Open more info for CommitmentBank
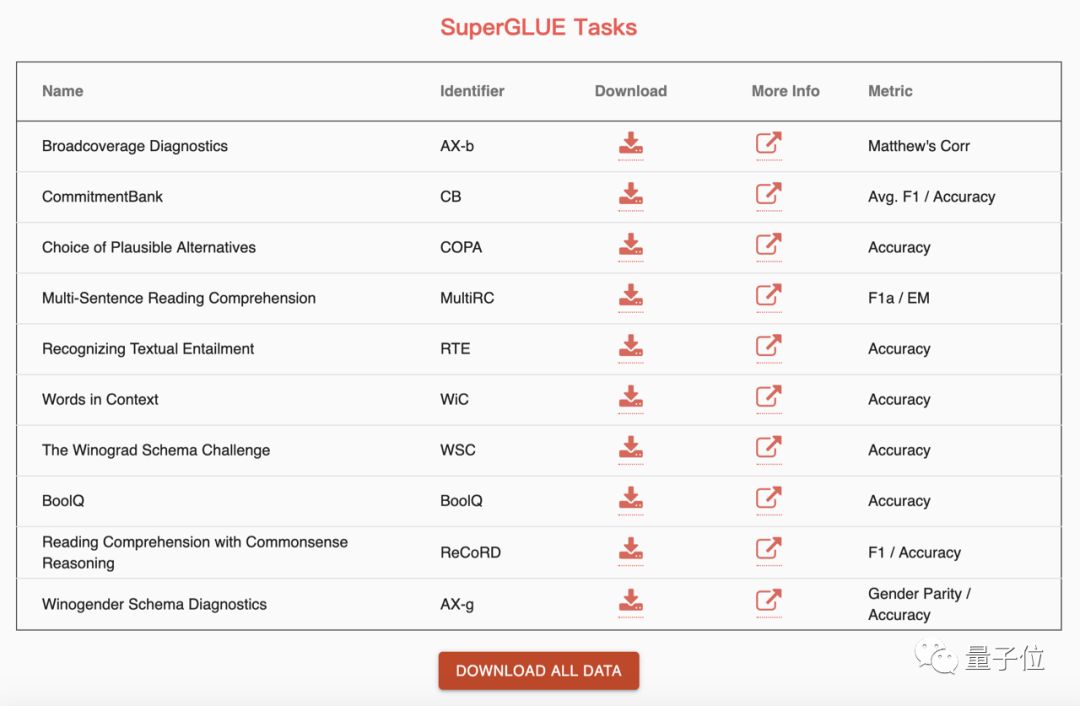1080x706 pixels. pos(769,194)
